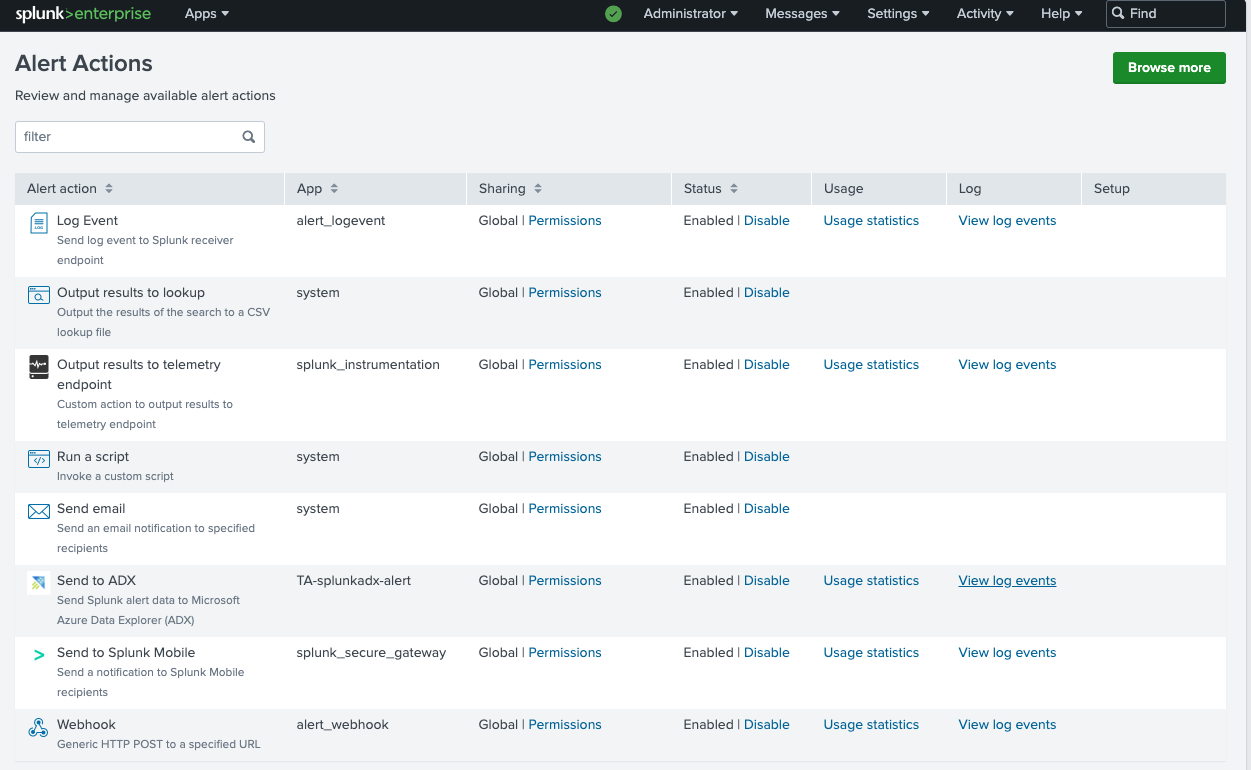This screenshot has width=1251, height=770.
Task: Click the Log Event alert action icon
Action: tap(38, 223)
